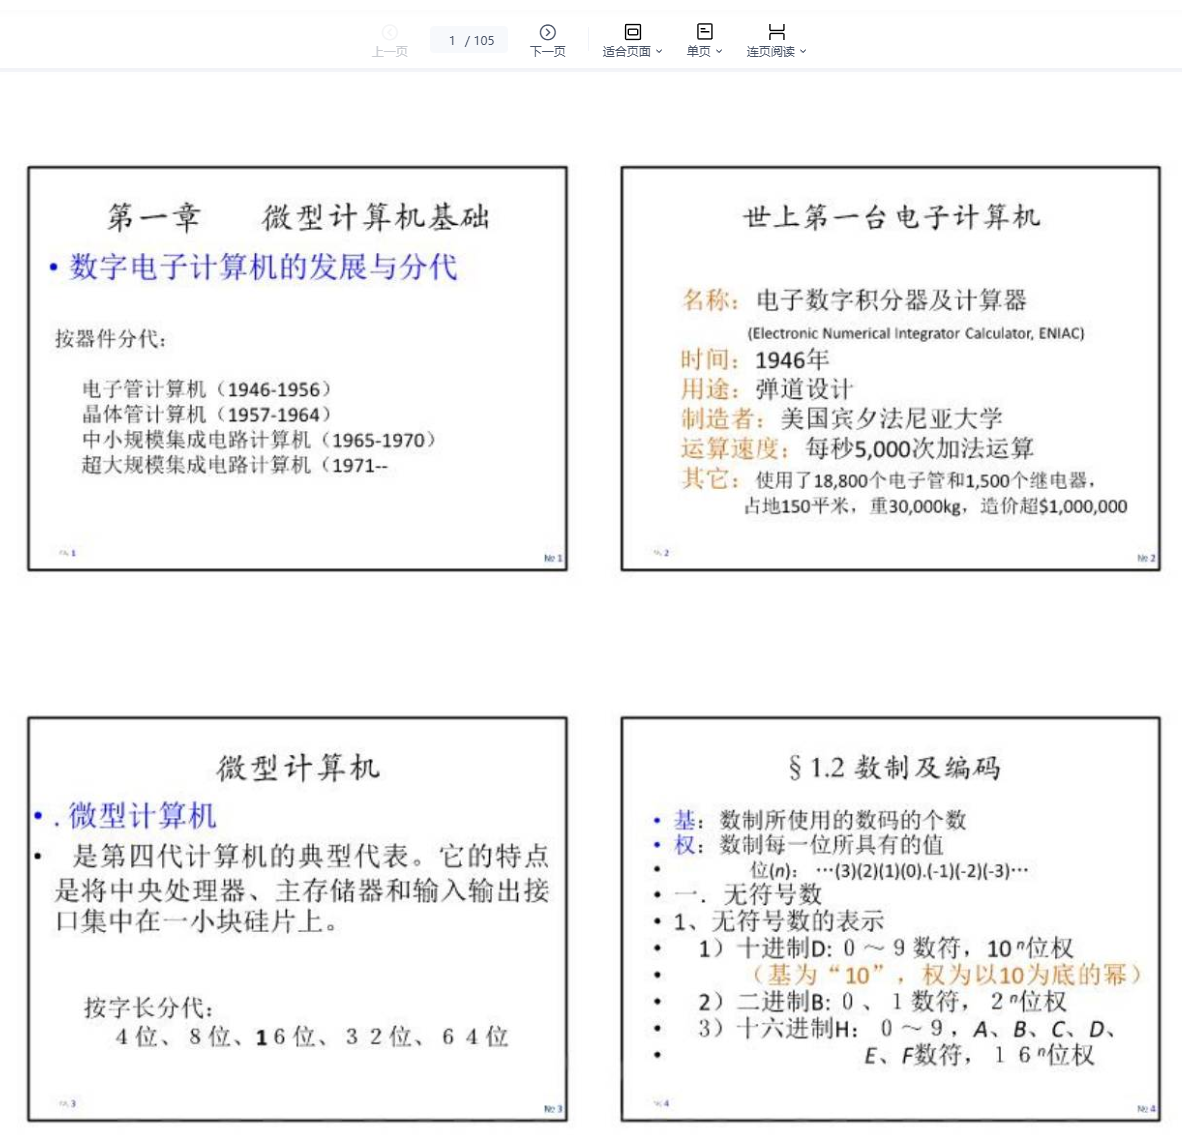This screenshot has height=1140, width=1182.
Task: Select the 适合页面 label in toolbar
Action: coord(626,52)
